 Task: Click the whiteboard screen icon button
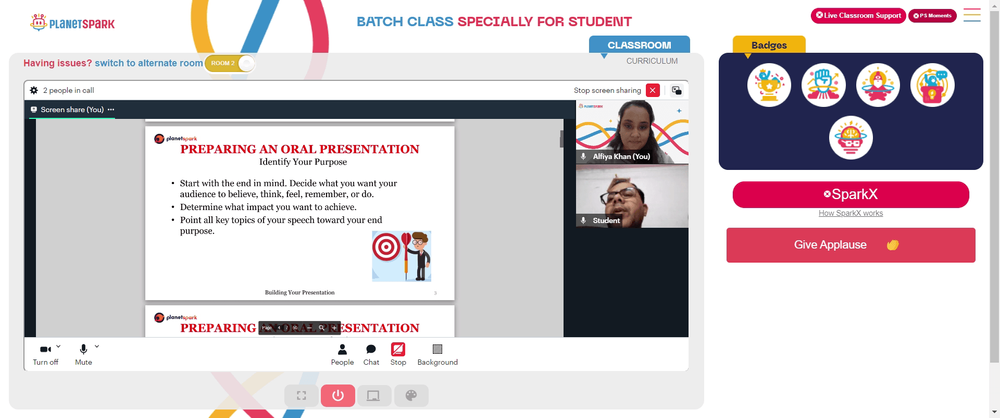(374, 396)
